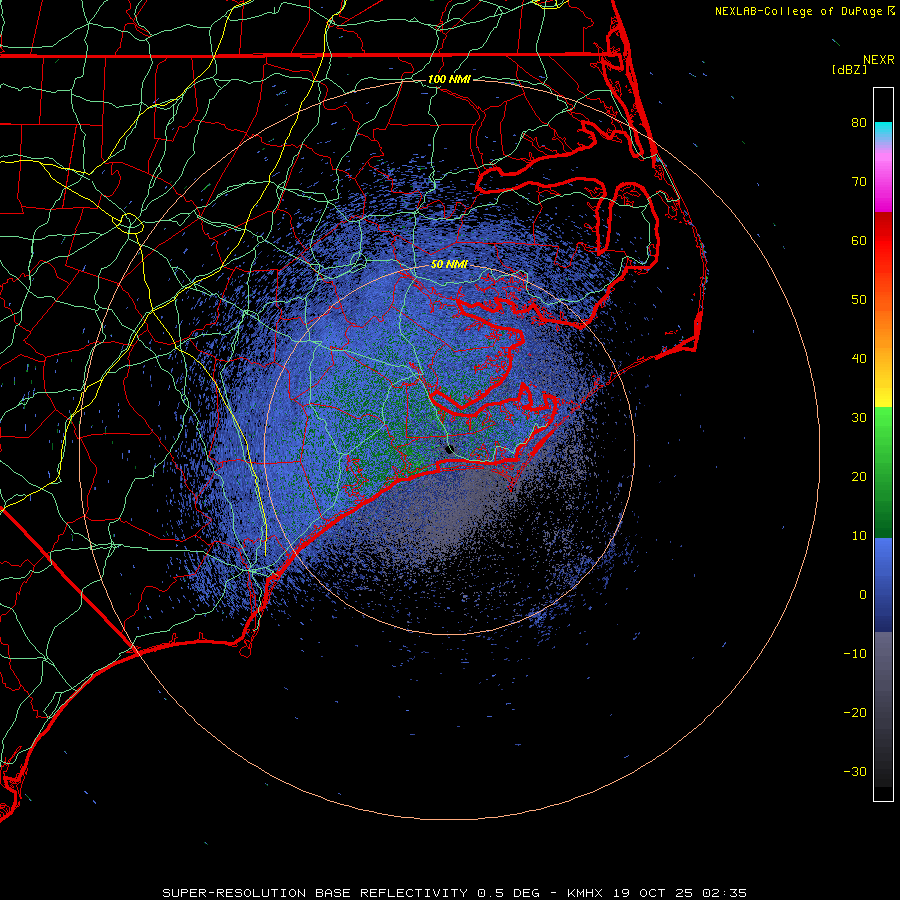Click the reflectivity color scale bar
The image size is (900, 900).
pyautogui.click(x=883, y=444)
